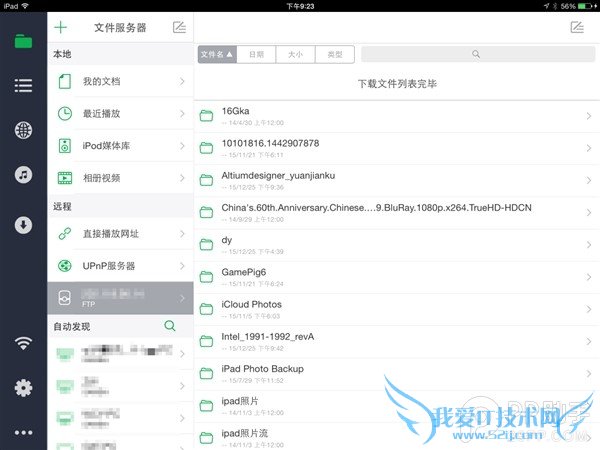Open the playlist list icon in dark sidebar

pyautogui.click(x=23, y=85)
